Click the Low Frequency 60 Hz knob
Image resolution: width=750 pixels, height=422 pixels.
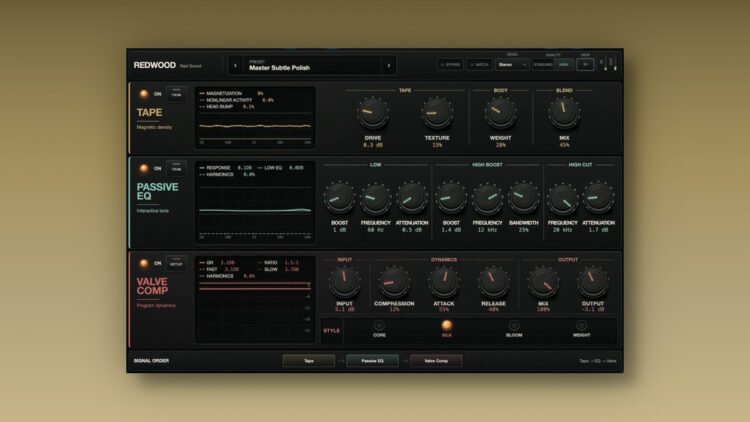point(375,197)
